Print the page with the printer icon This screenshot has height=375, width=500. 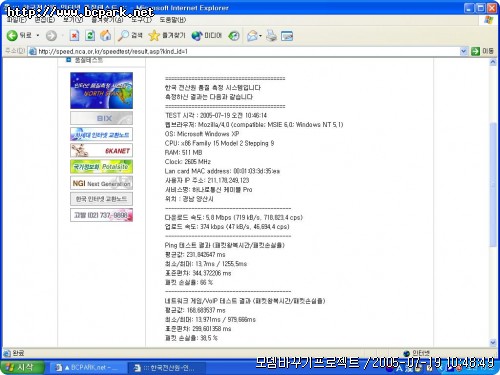271,35
